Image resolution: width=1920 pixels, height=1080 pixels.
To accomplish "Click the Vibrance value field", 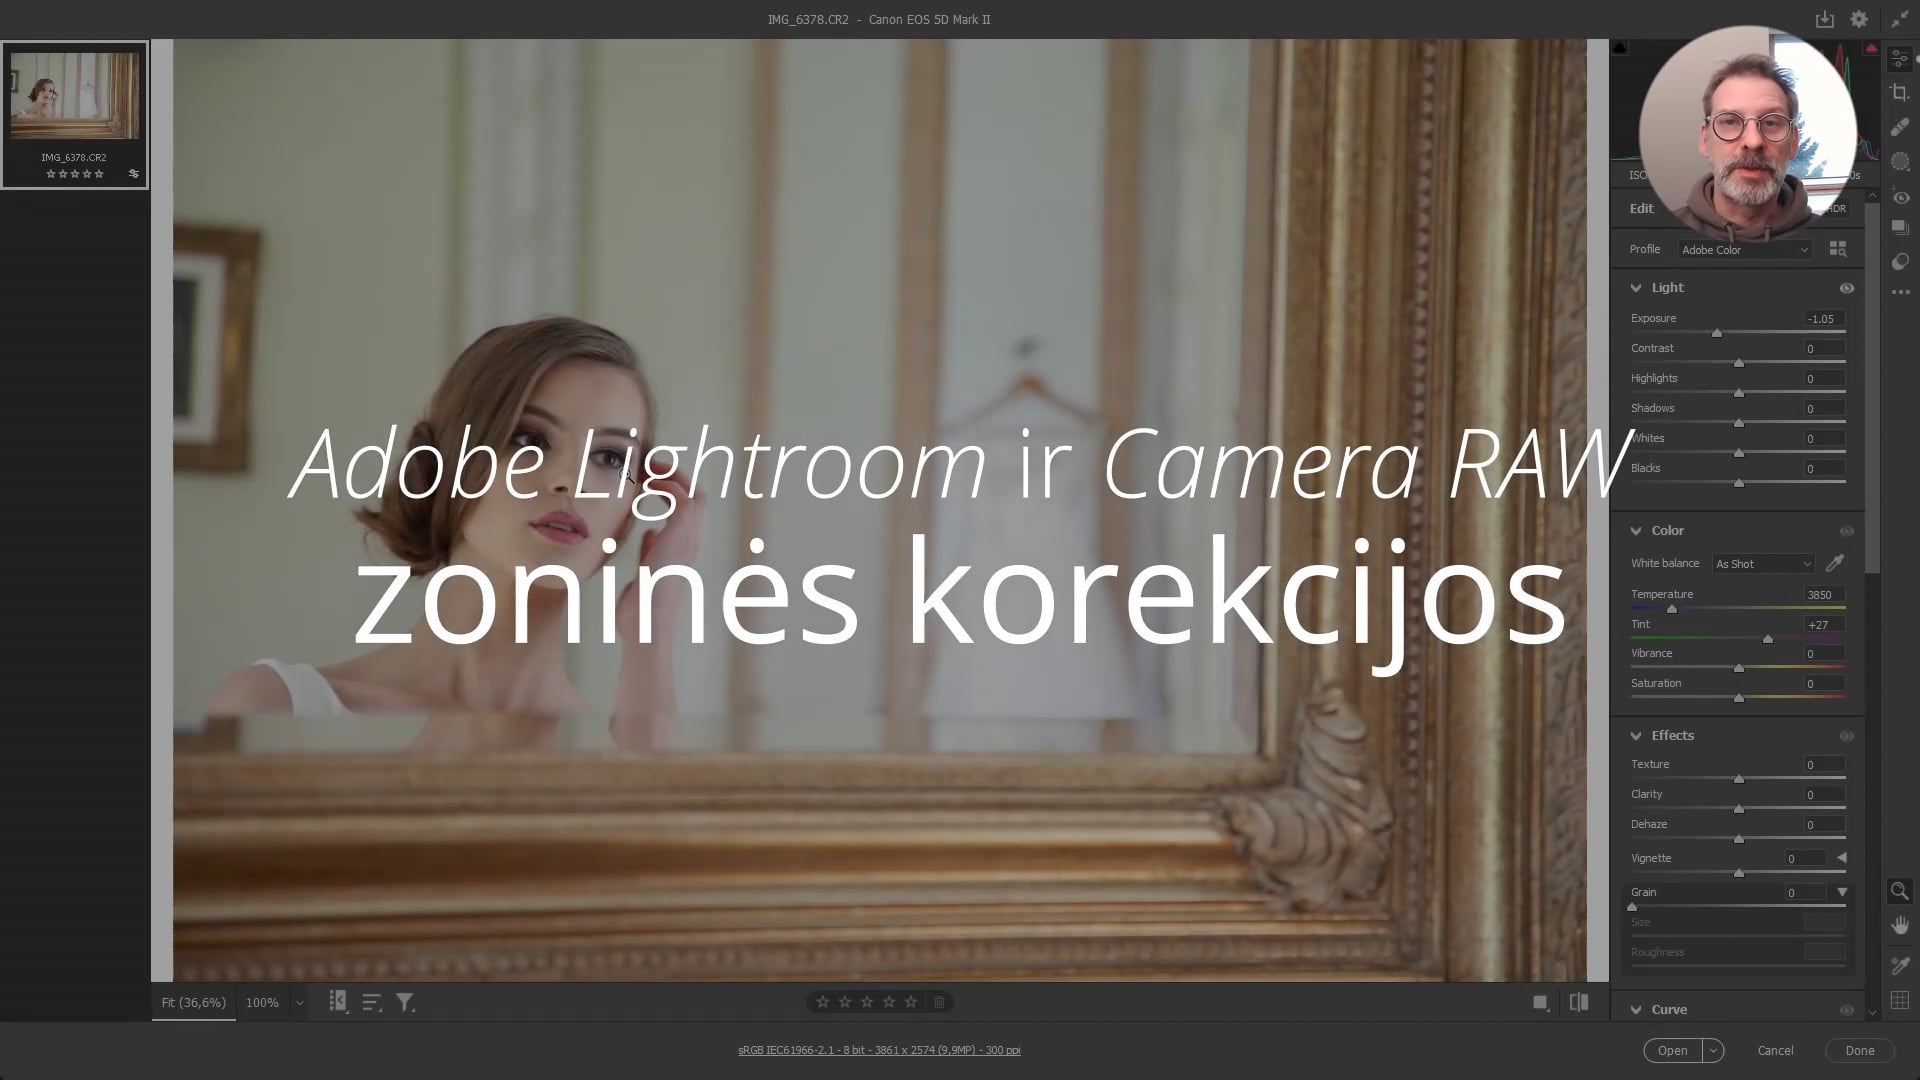I will tap(1824, 654).
